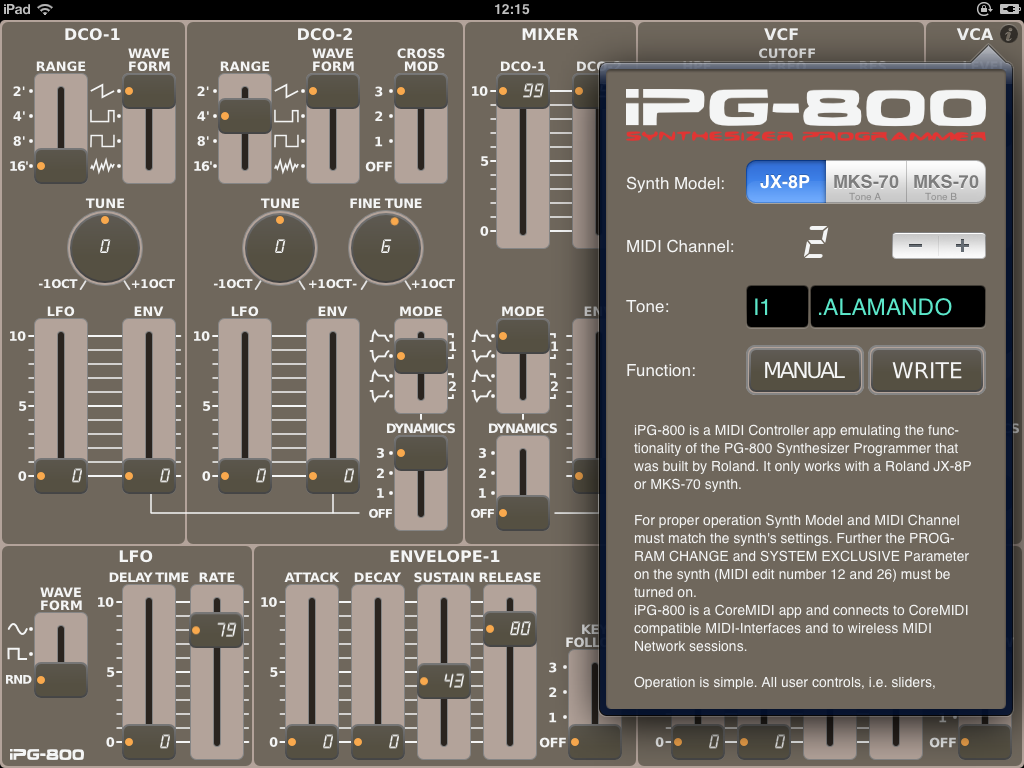This screenshot has width=1024, height=768.
Task: Click the DCO-1 sawtooth waveform icon
Action: 103,91
